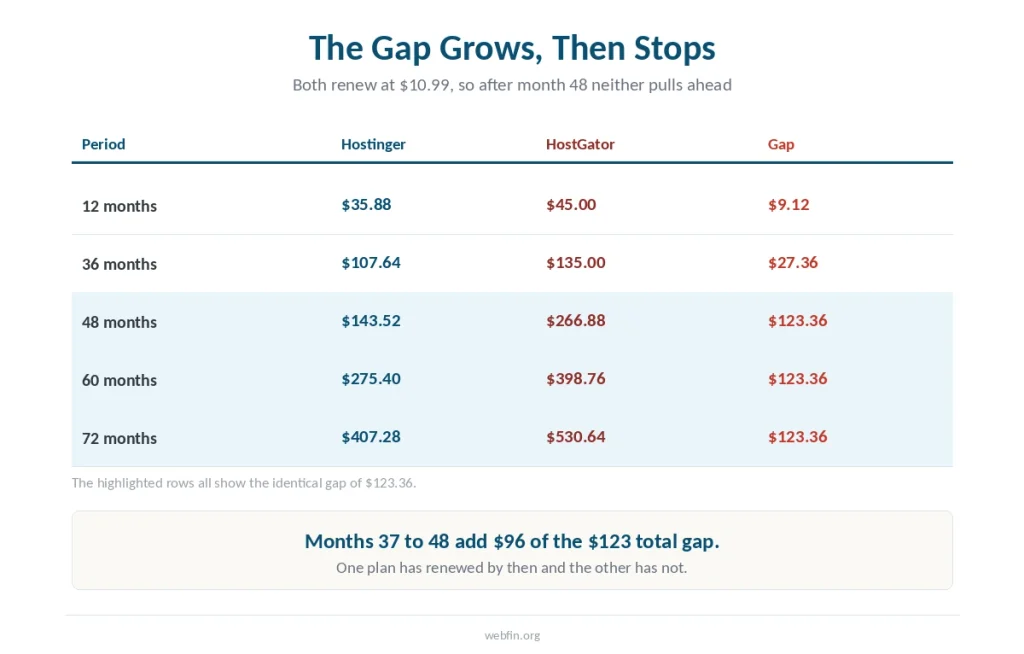The width and height of the screenshot is (1024, 654).
Task: Select the Hostinger column header
Action: point(373,144)
